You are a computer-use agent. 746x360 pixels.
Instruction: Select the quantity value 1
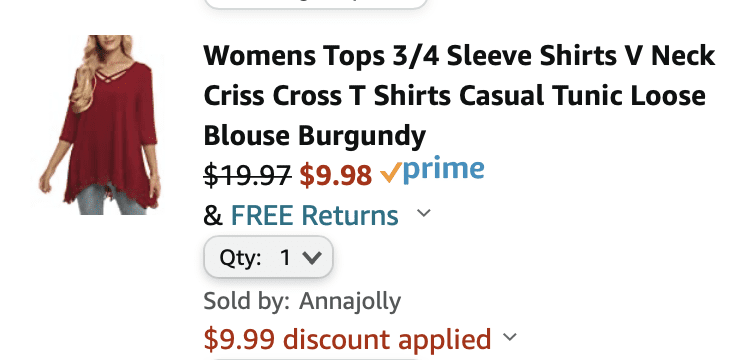tap(285, 258)
